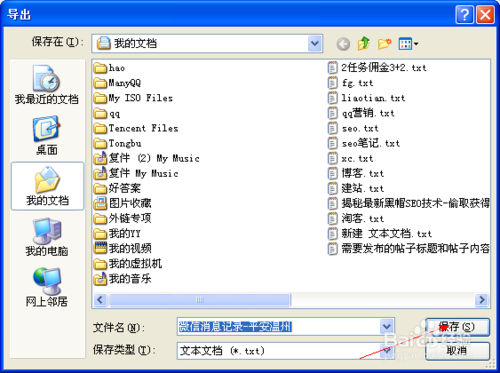This screenshot has width=500, height=373.
Task: Select the file 建站.txt
Action: tap(356, 189)
